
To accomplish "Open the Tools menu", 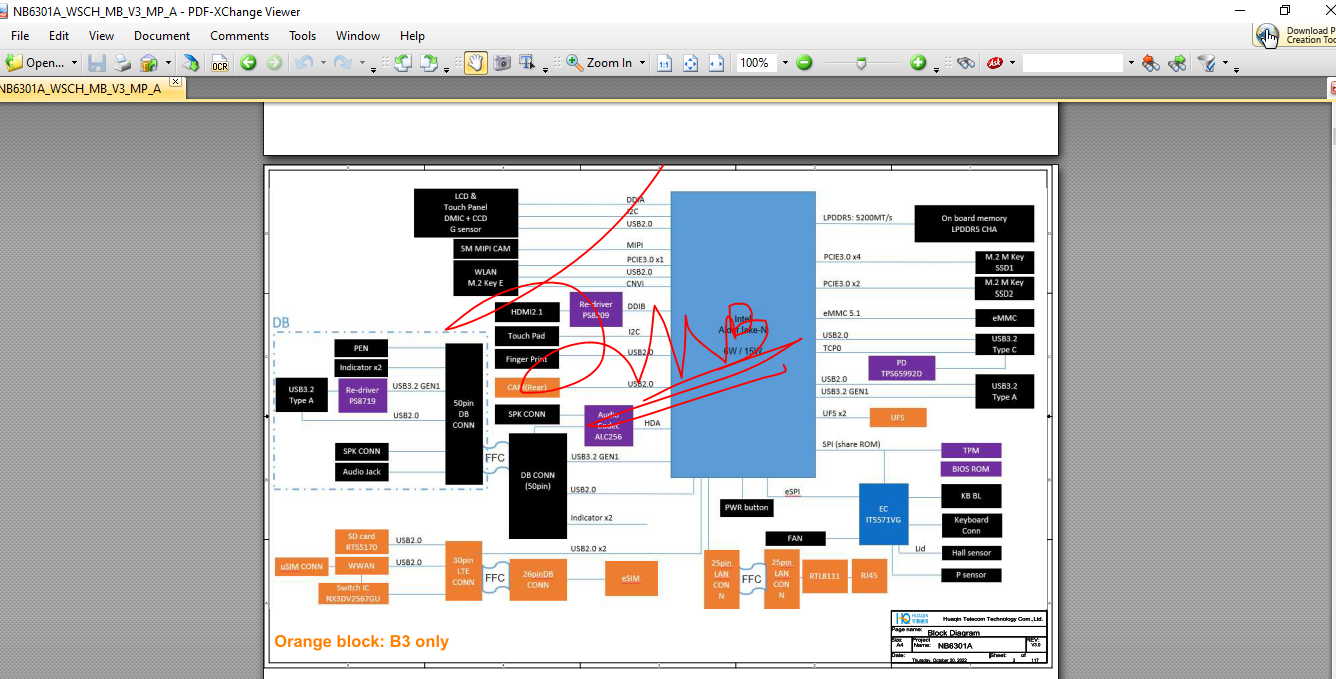I will tap(303, 35).
